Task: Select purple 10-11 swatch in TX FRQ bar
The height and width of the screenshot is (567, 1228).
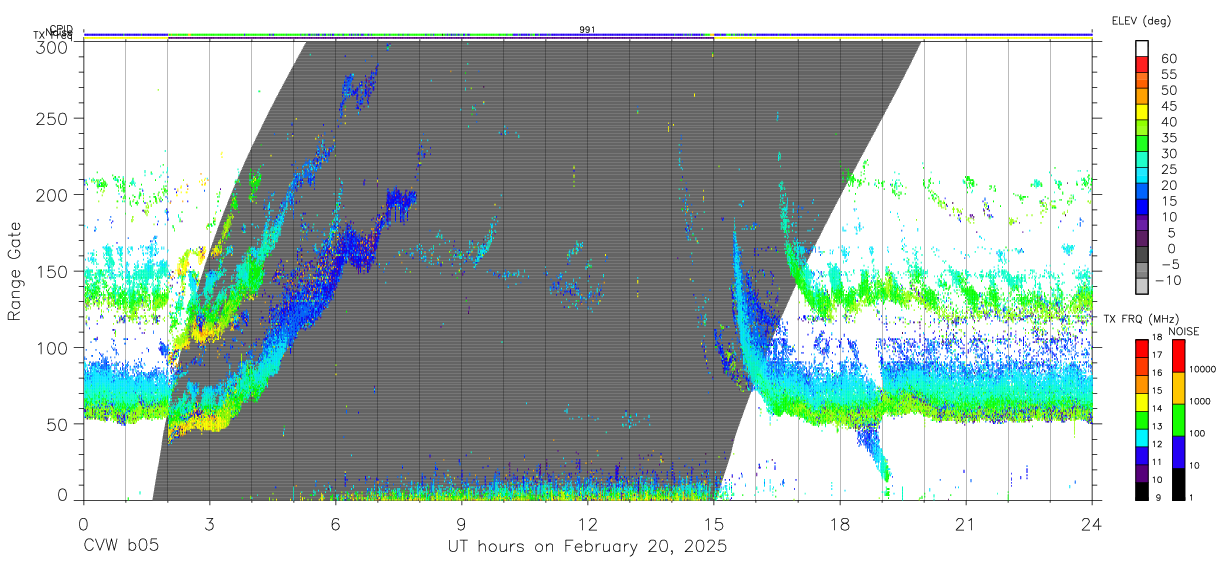Action: (x=1142, y=473)
